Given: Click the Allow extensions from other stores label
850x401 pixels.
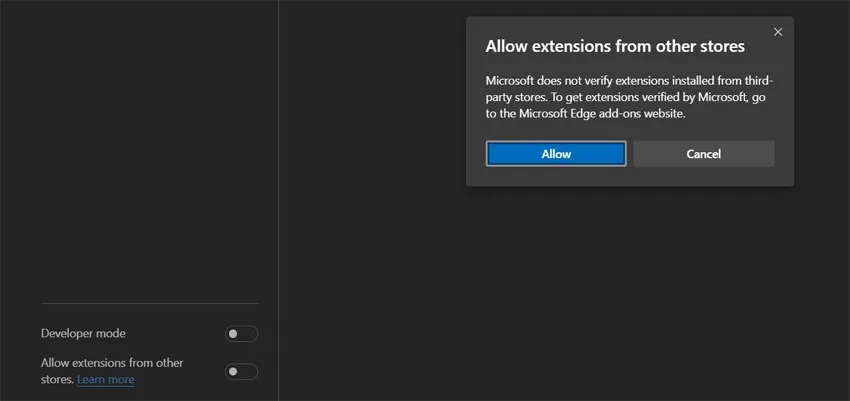Looking at the screenshot, I should [112, 371].
